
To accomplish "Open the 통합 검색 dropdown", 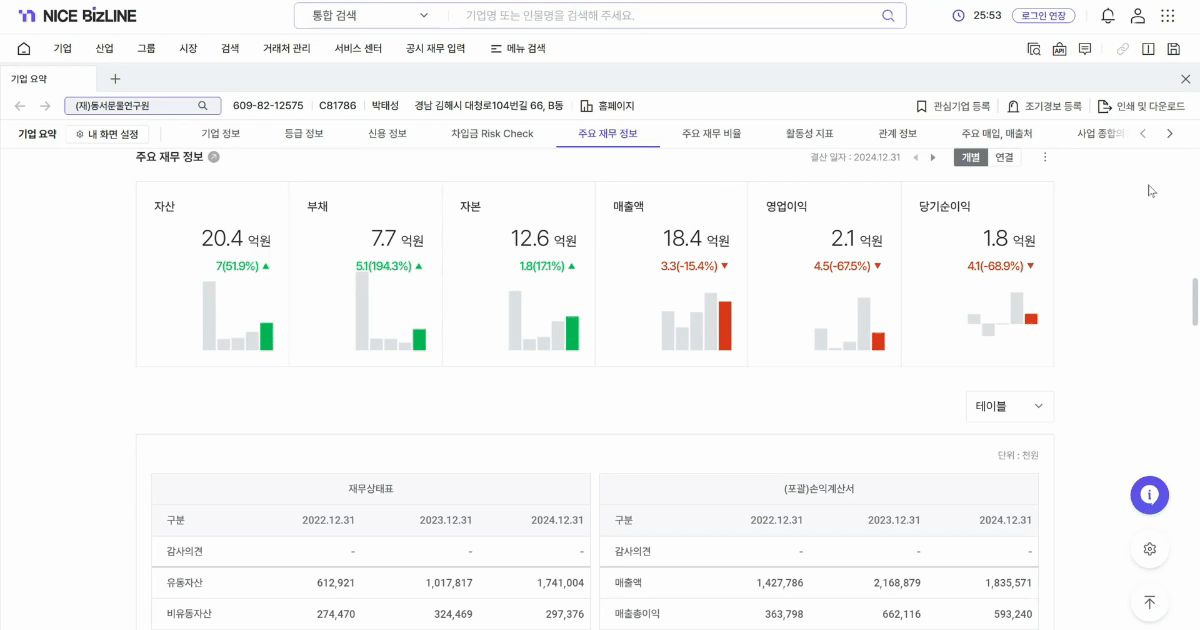I will click(x=370, y=16).
